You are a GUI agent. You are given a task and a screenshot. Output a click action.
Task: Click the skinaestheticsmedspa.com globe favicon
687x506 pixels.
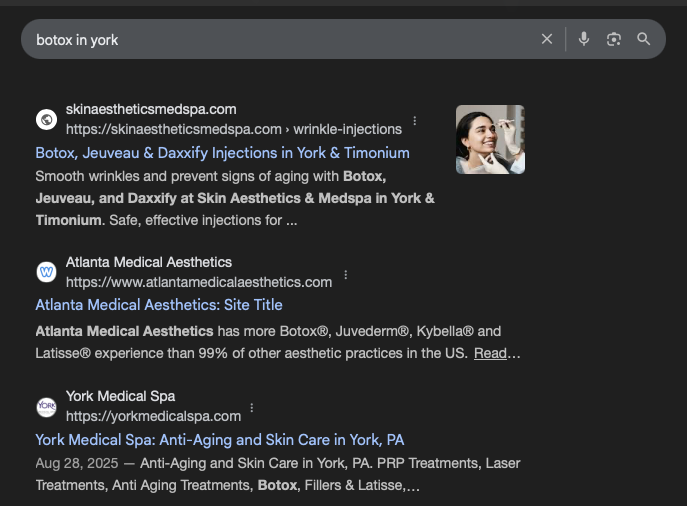click(x=46, y=119)
